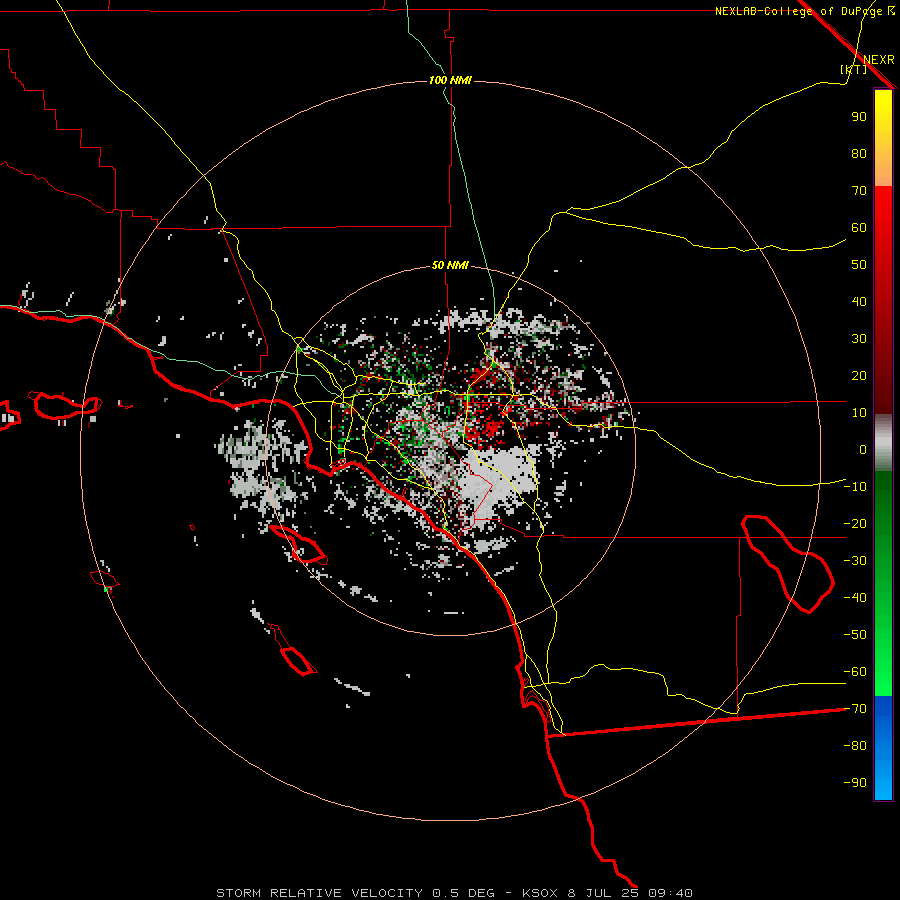
Task: Click the NEXLAB-College of DuPage header text
Action: tap(805, 11)
